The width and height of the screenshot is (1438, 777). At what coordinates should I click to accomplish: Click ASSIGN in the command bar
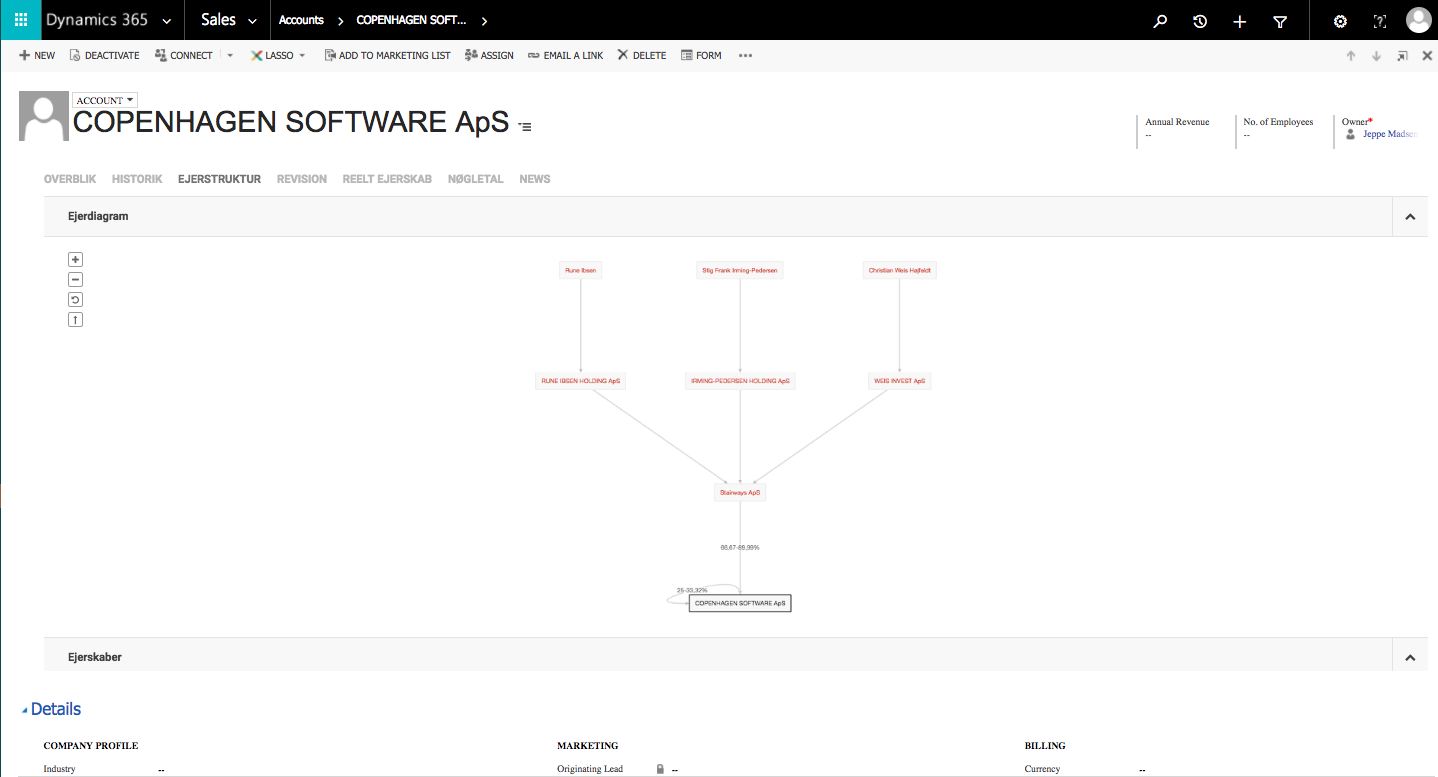click(x=489, y=56)
